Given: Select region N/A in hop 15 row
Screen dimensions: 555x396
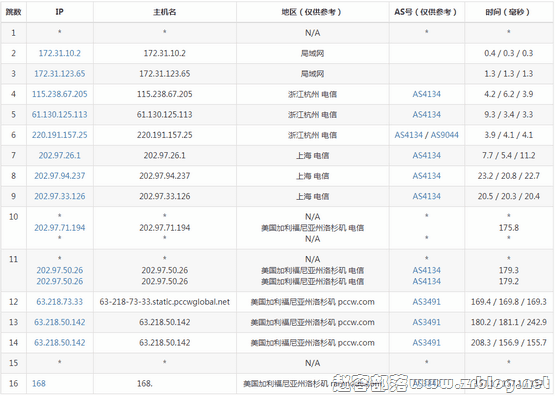Looking at the screenshot, I should 313,363.
